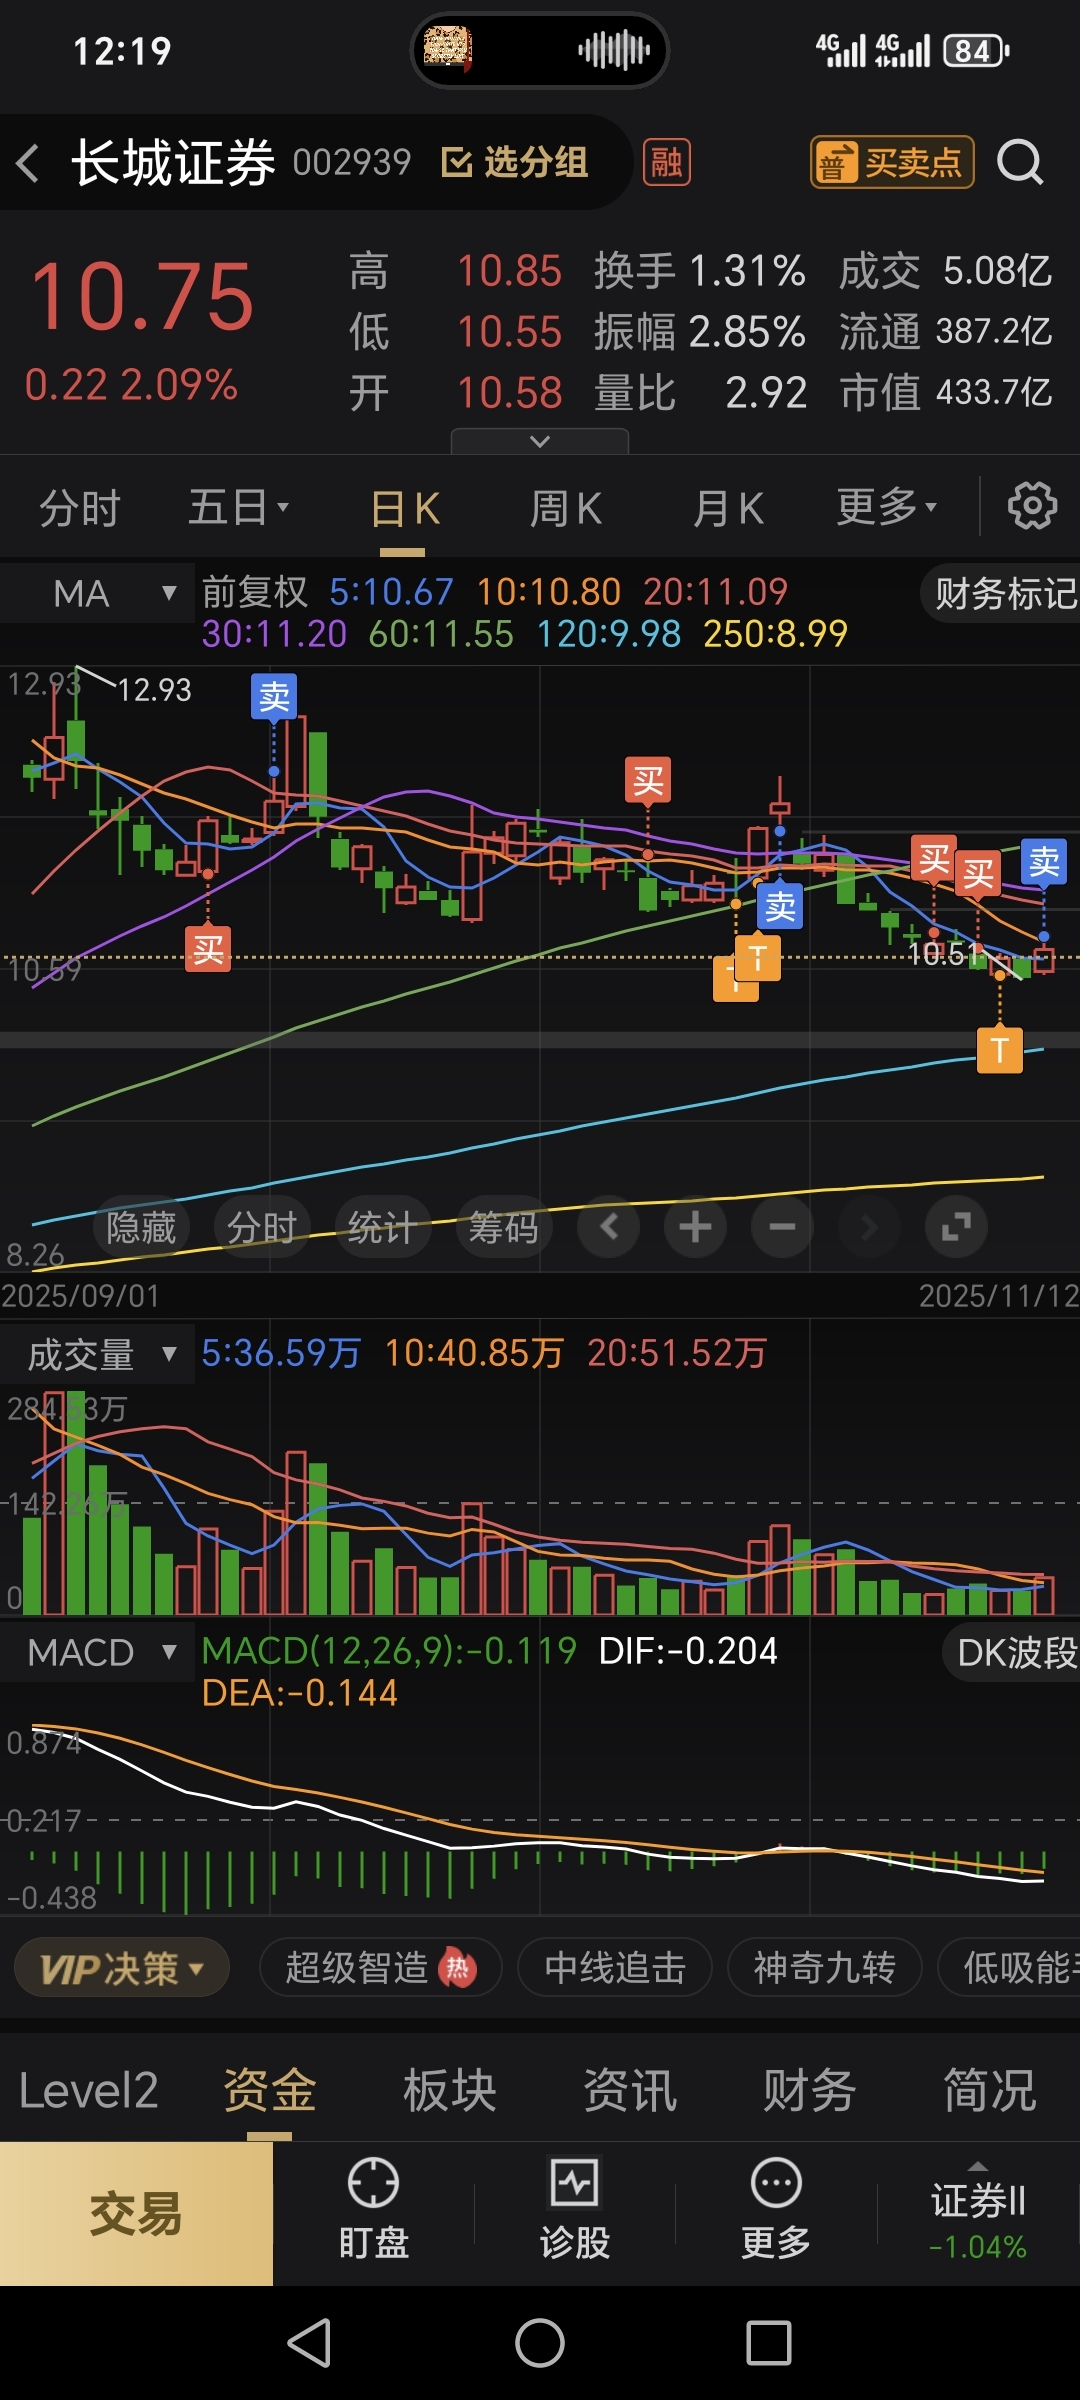Select the 低吸能 indicator chip
This screenshot has width=1080, height=2400.
[1010, 1968]
